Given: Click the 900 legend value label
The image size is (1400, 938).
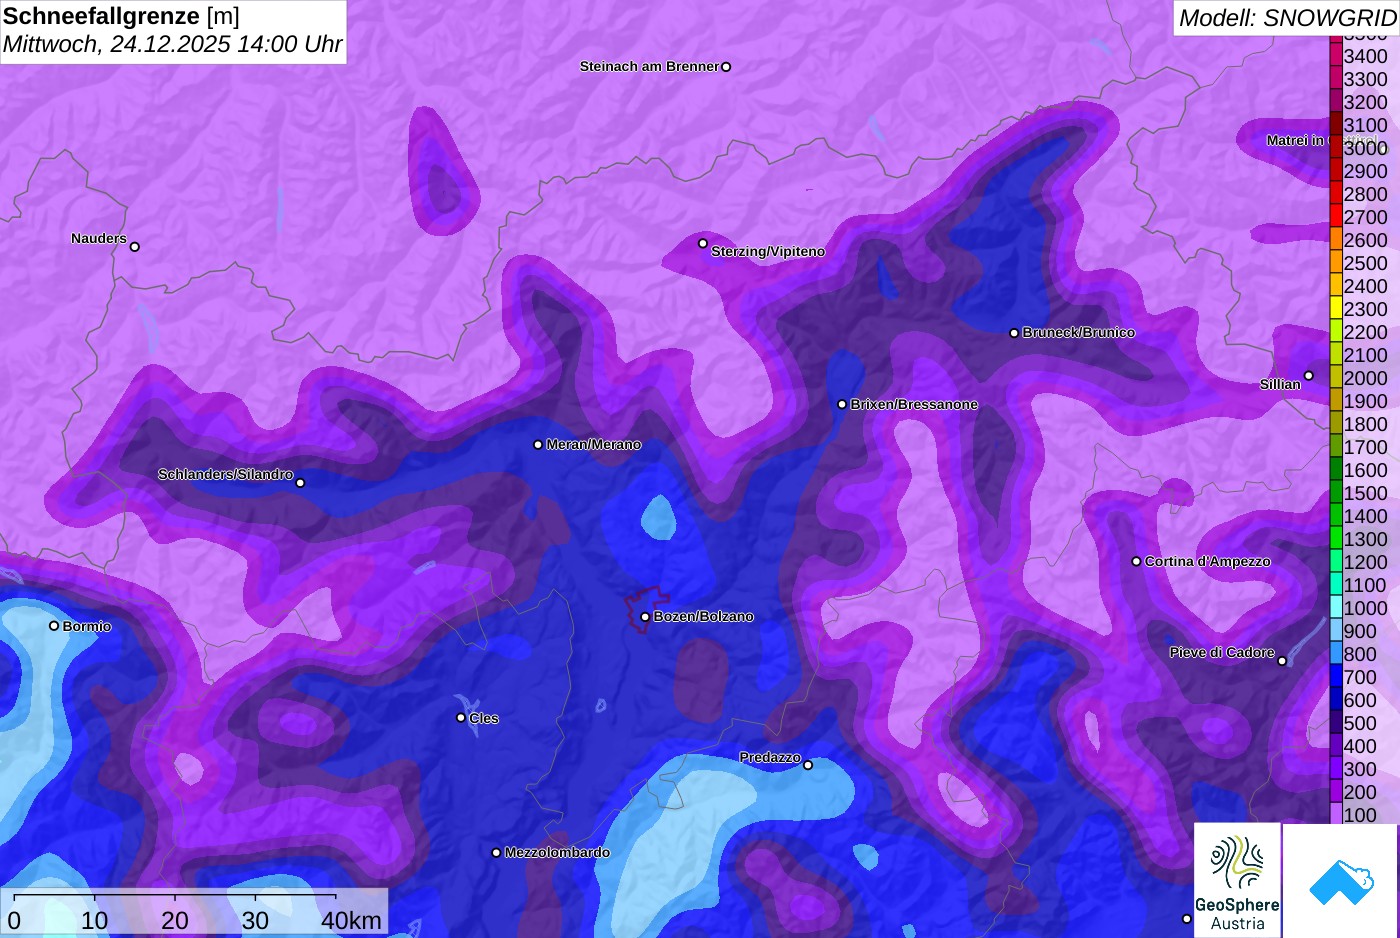Looking at the screenshot, I should (x=1360, y=631).
